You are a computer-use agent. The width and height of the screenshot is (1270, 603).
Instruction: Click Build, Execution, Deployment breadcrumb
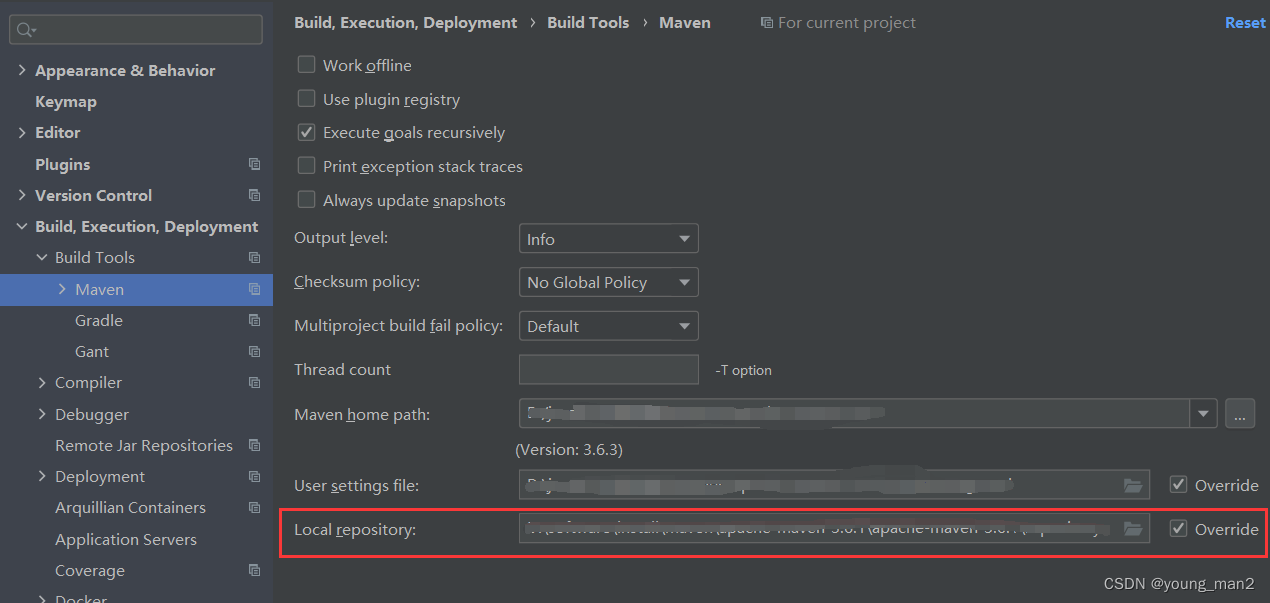406,22
